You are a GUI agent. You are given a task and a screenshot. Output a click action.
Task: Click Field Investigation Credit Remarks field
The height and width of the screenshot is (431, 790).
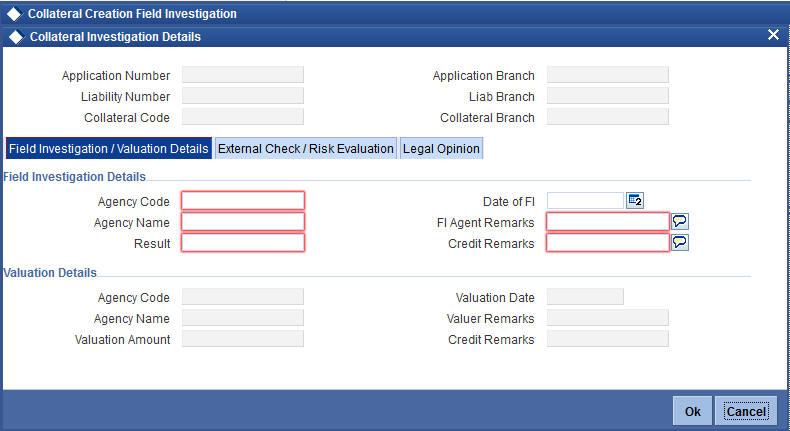608,243
